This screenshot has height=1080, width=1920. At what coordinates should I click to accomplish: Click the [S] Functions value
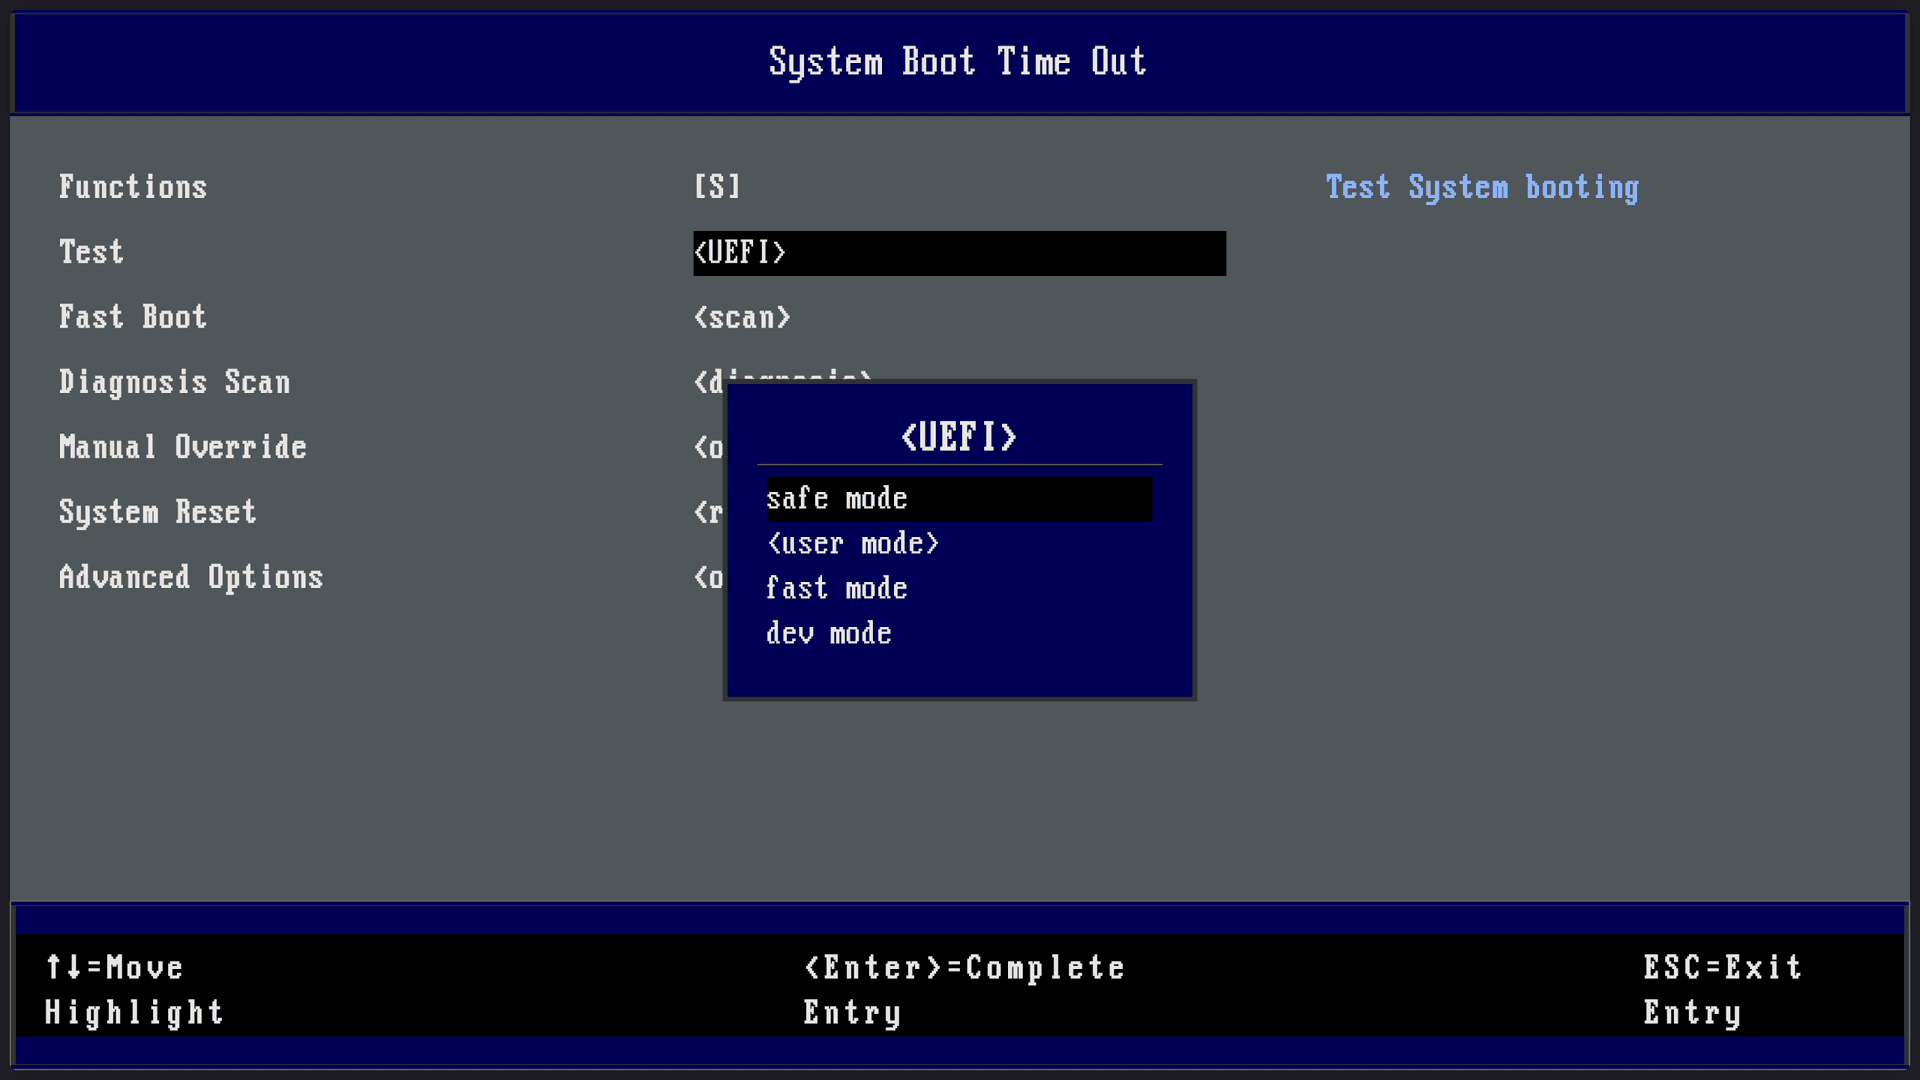[x=717, y=187]
